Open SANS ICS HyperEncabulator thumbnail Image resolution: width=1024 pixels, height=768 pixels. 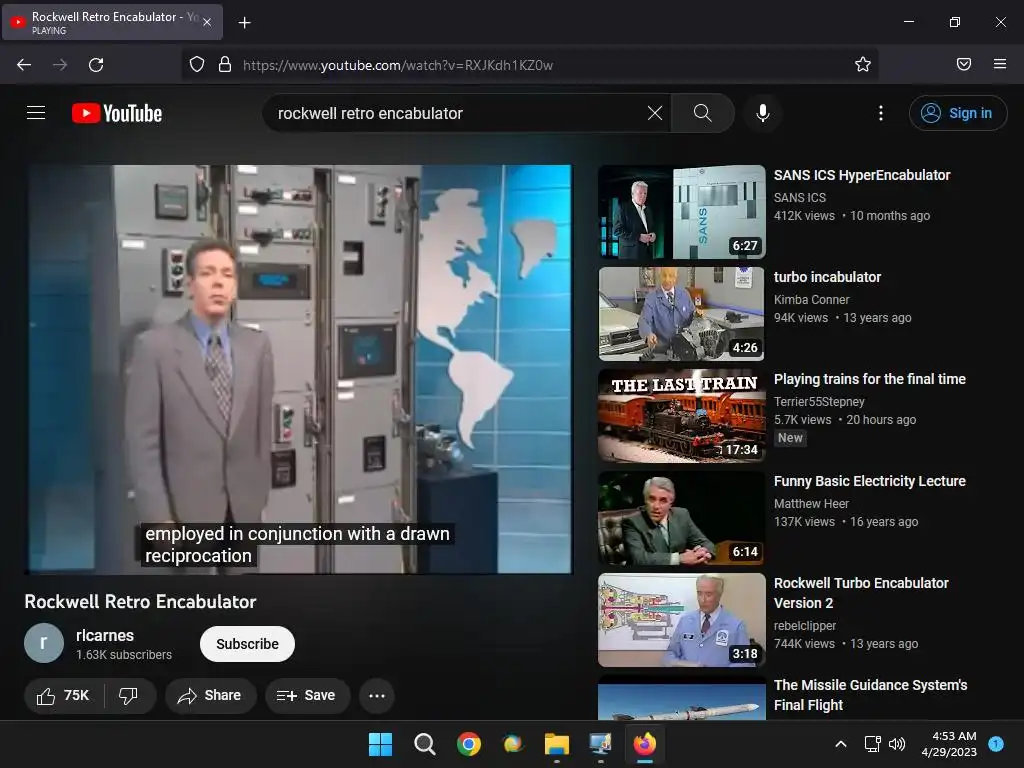click(x=682, y=212)
